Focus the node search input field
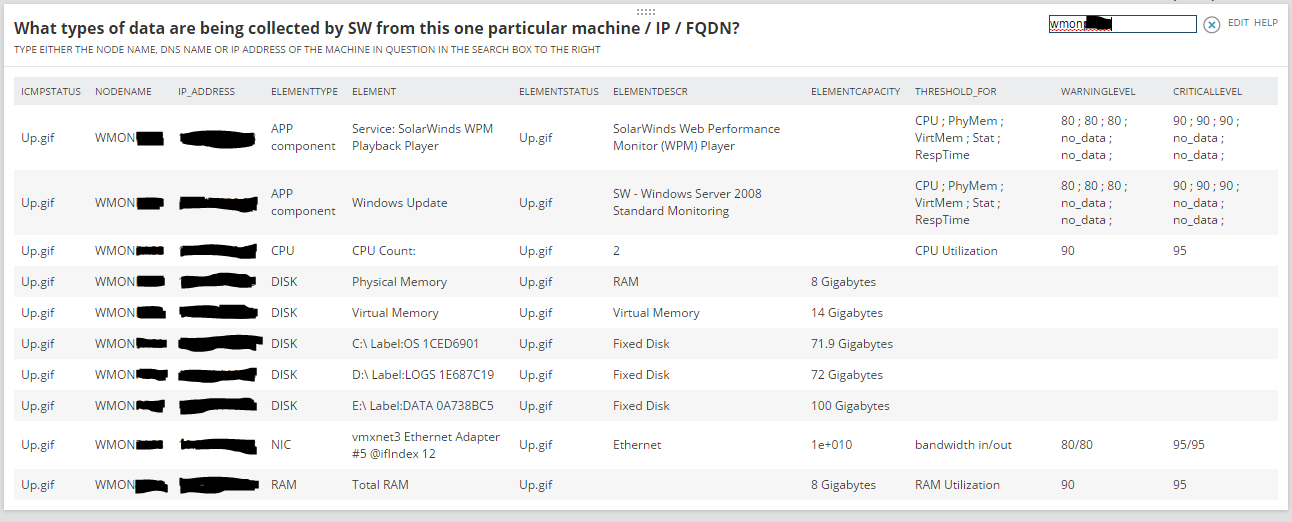 tap(1122, 24)
